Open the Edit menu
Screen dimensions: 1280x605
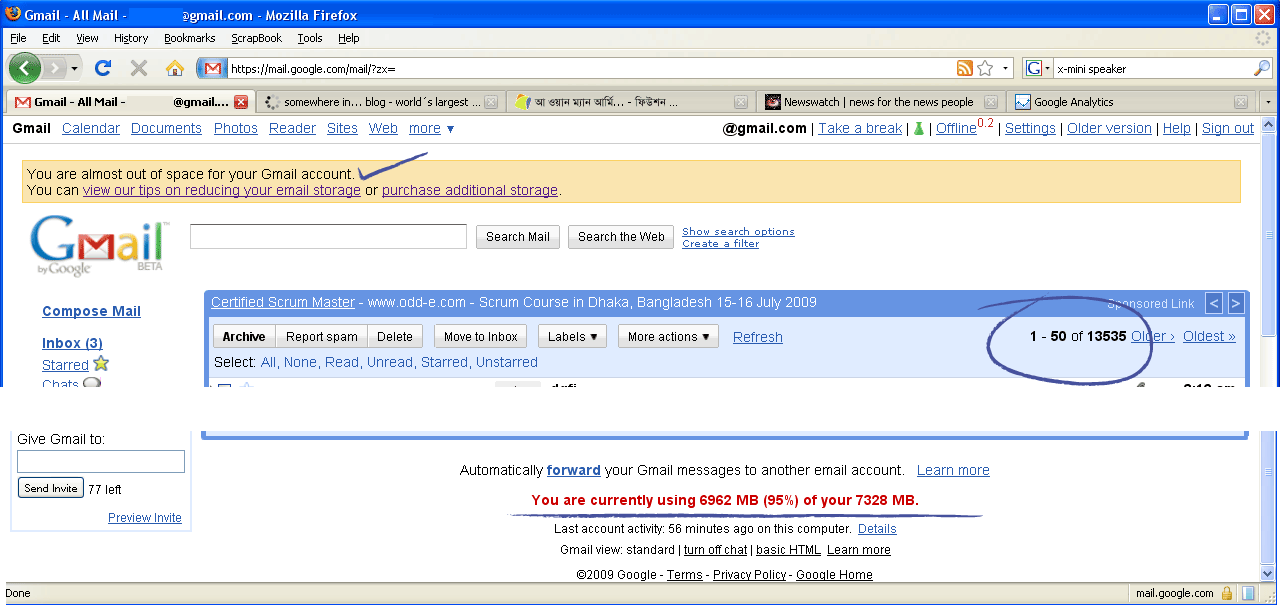click(x=51, y=38)
